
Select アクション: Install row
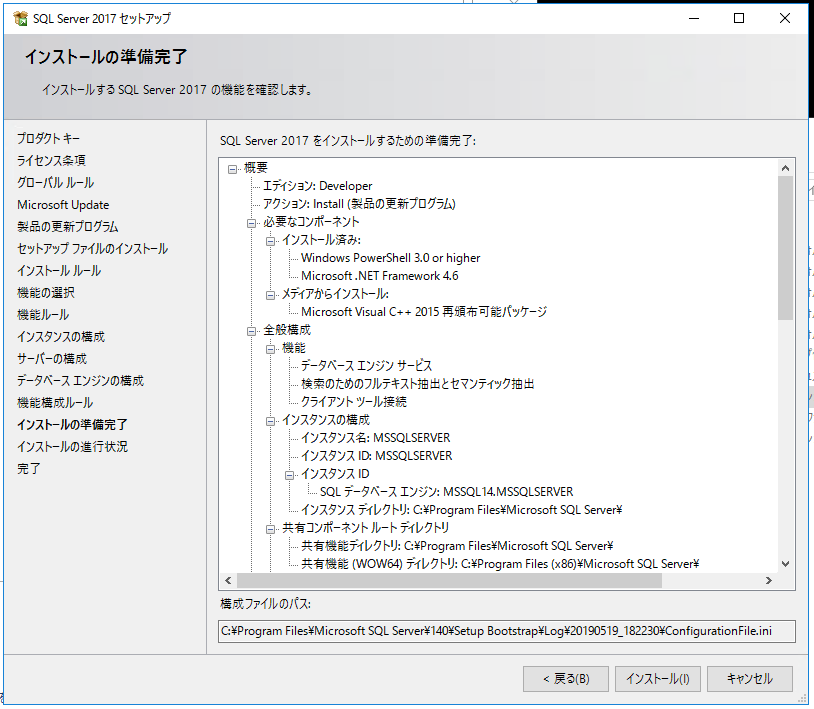point(359,204)
